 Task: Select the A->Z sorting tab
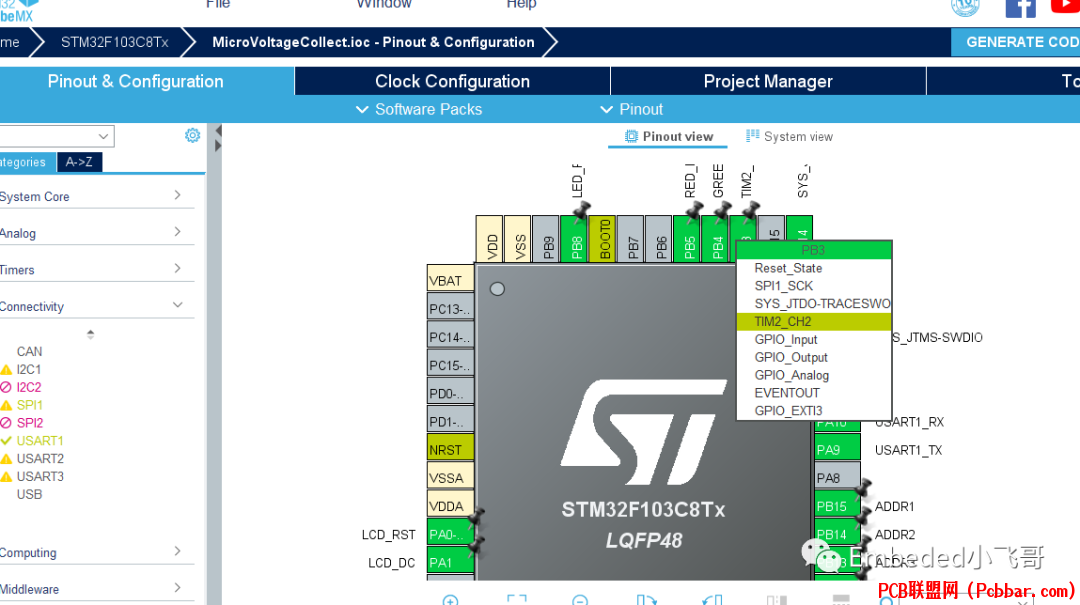(79, 162)
